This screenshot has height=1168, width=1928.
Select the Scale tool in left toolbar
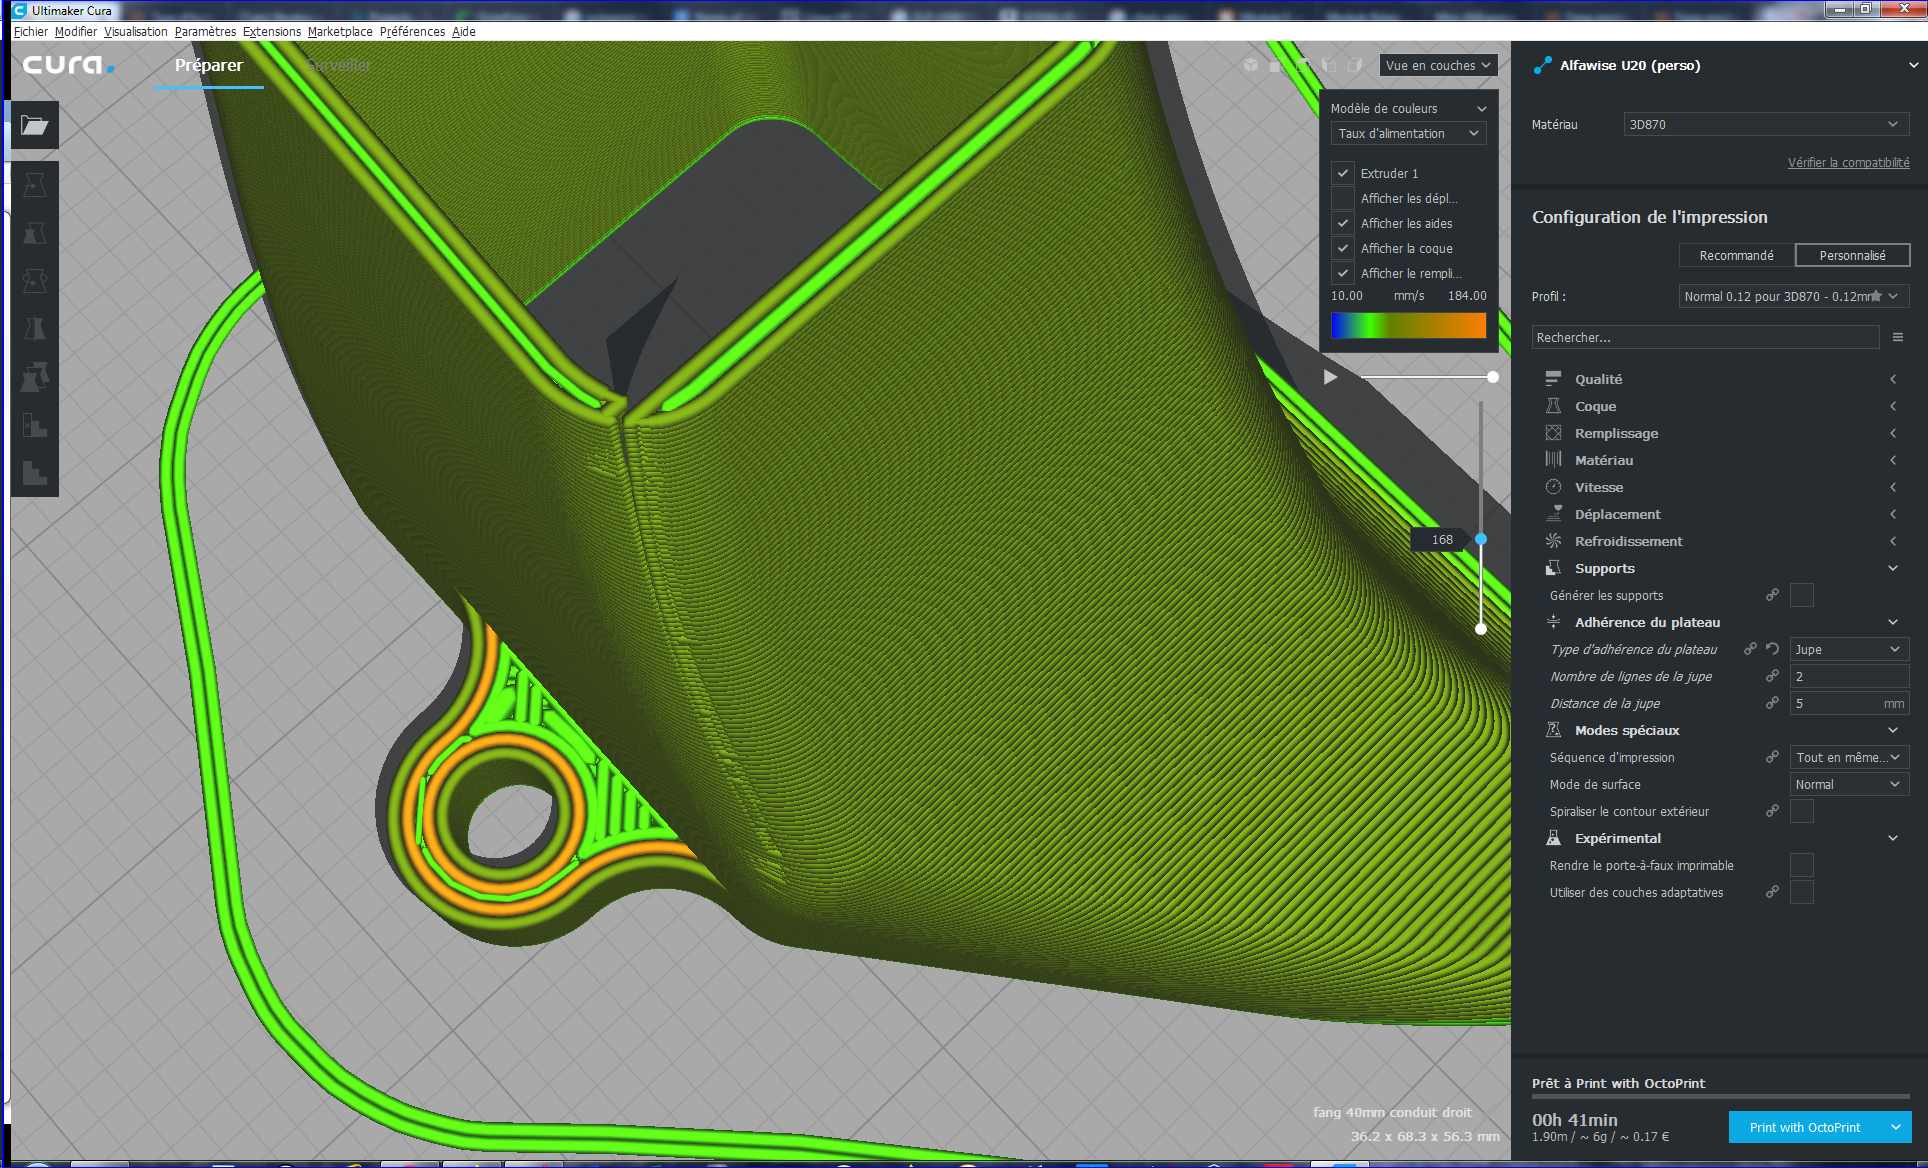pos(35,233)
